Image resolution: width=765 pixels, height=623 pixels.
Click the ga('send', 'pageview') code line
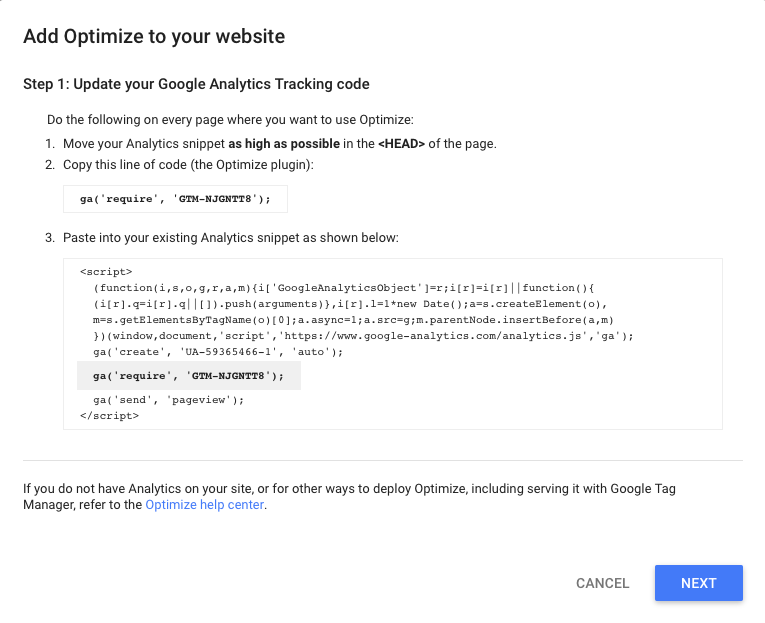tap(168, 400)
